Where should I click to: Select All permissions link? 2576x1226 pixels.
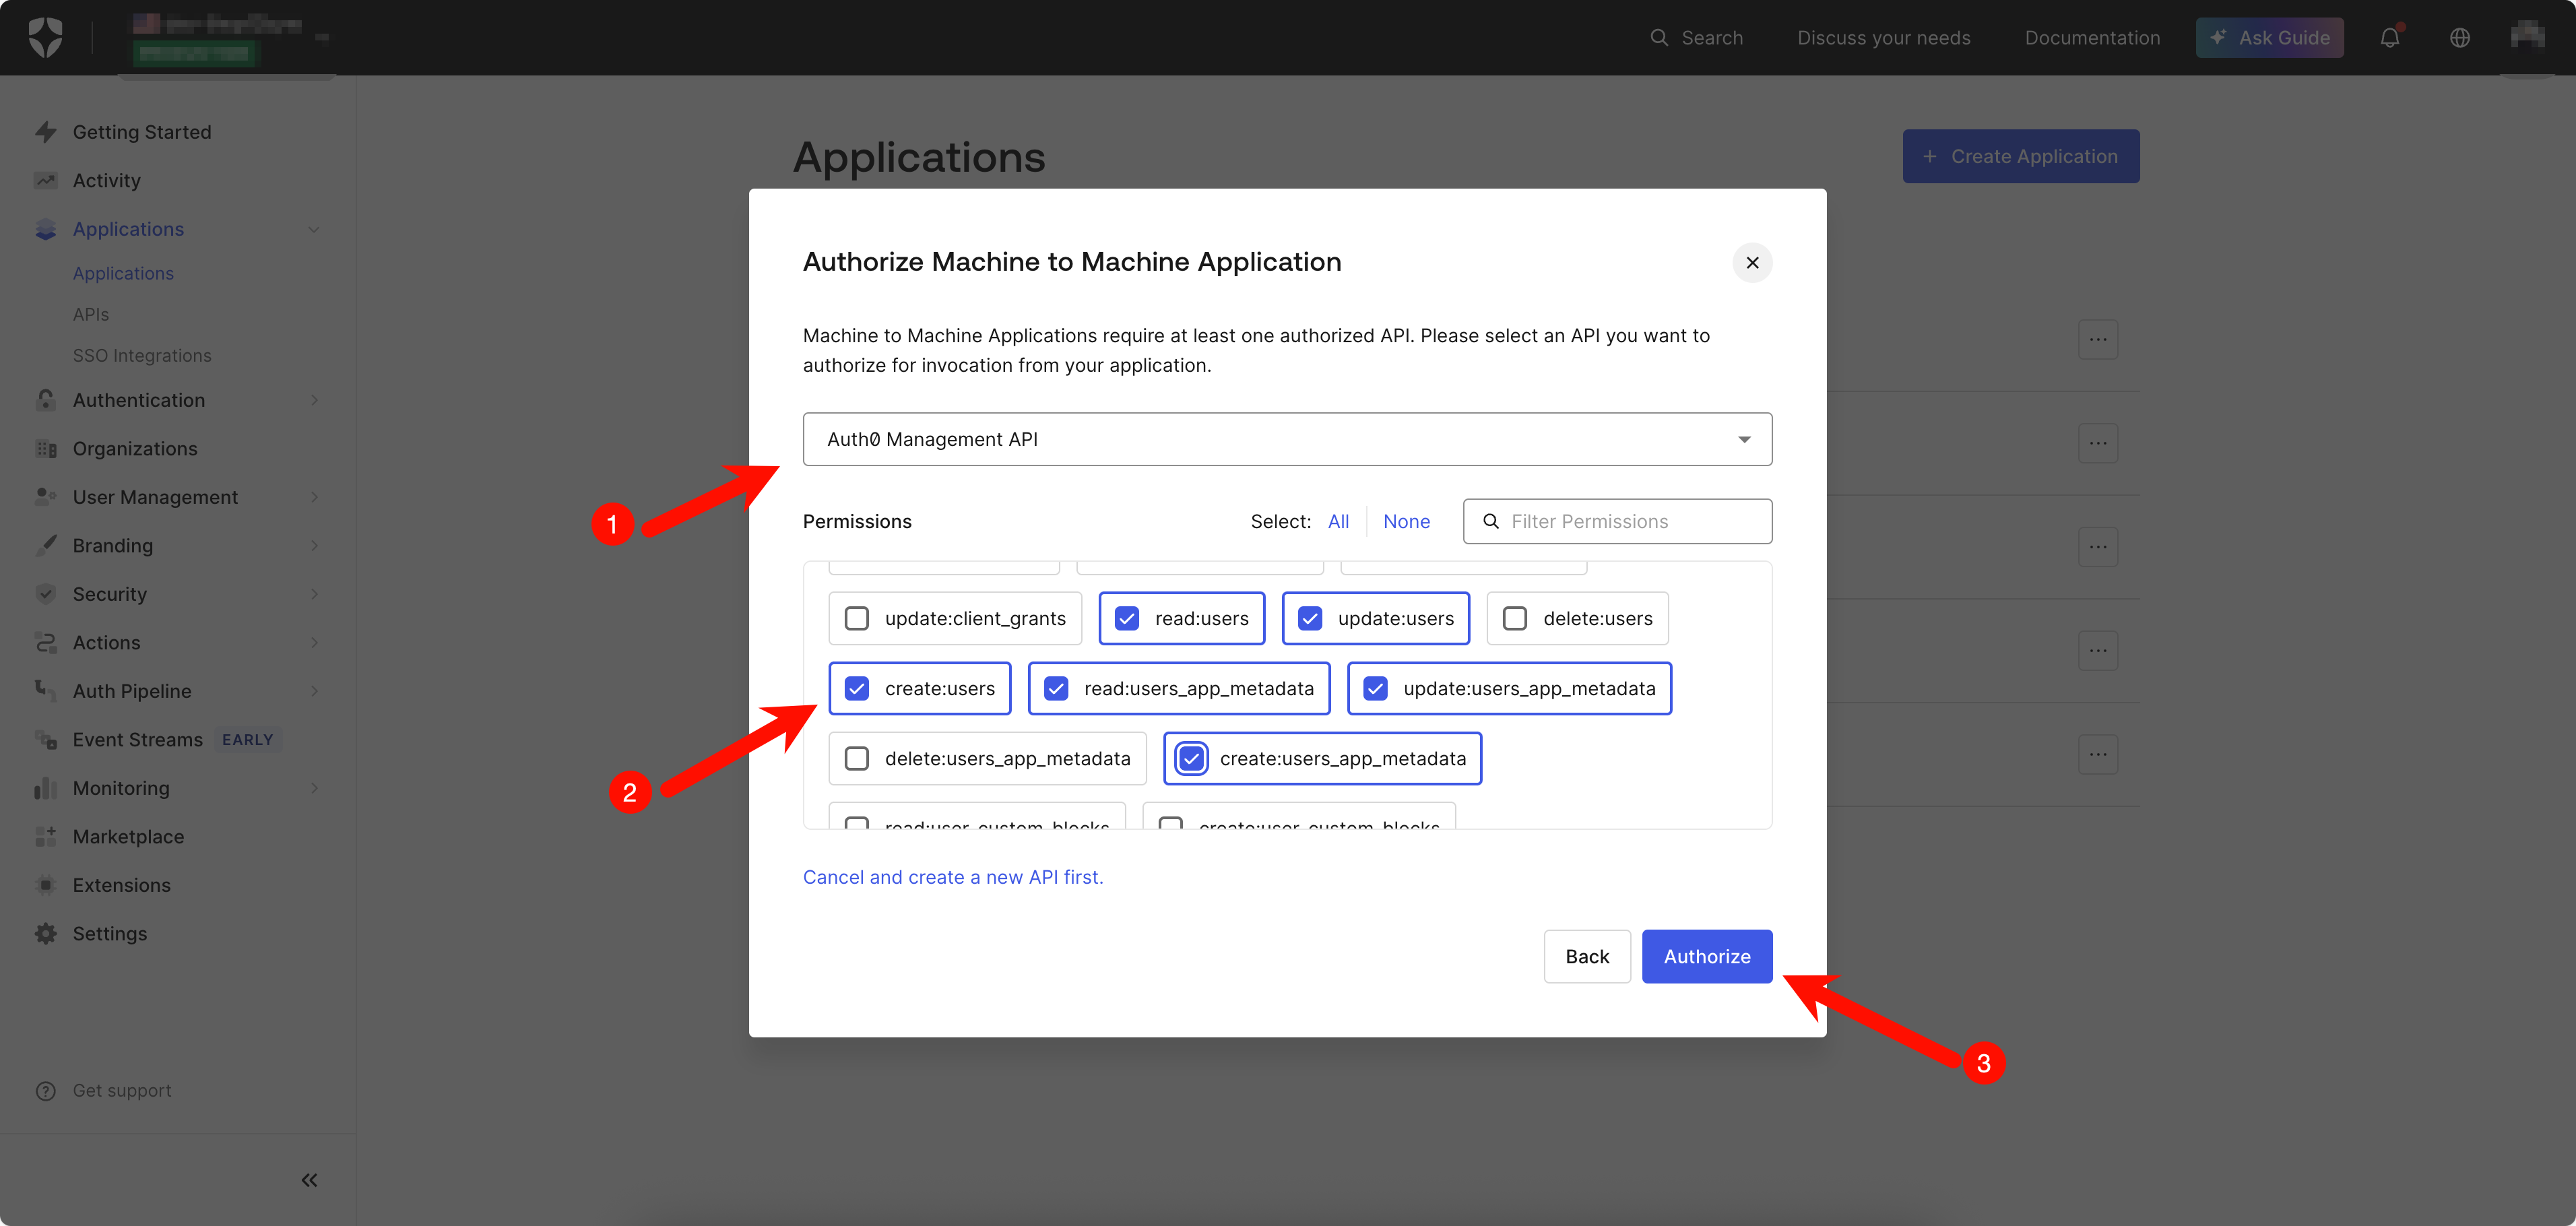tap(1338, 522)
